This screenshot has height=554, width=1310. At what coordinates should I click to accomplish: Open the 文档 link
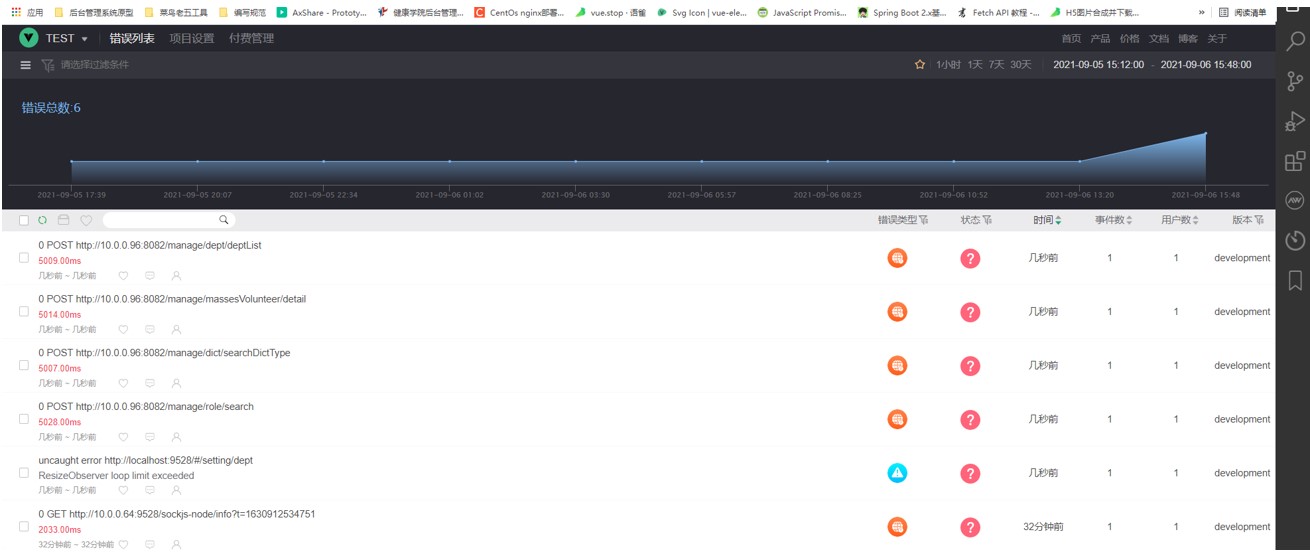1159,39
